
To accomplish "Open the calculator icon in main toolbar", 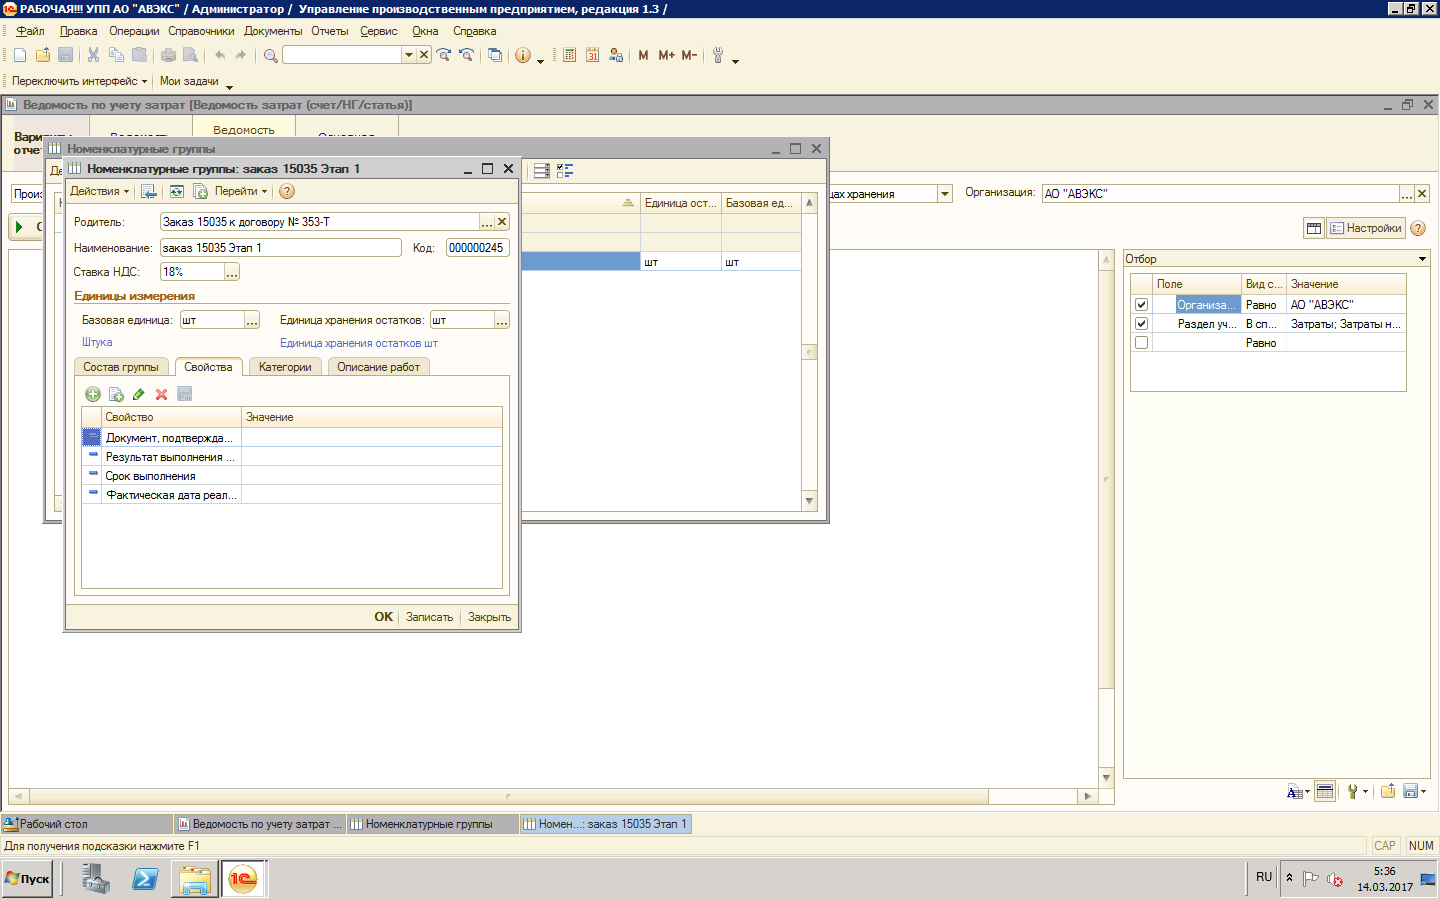I will point(569,55).
